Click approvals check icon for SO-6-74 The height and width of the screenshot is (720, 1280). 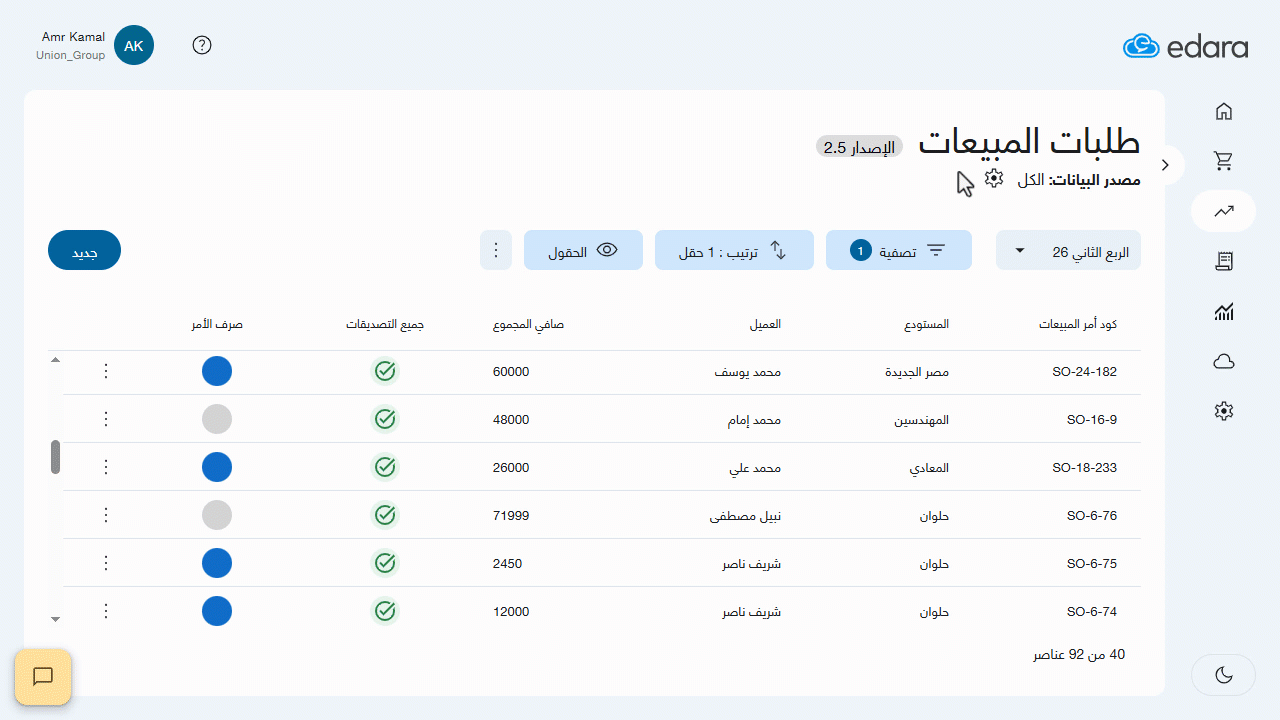point(385,611)
